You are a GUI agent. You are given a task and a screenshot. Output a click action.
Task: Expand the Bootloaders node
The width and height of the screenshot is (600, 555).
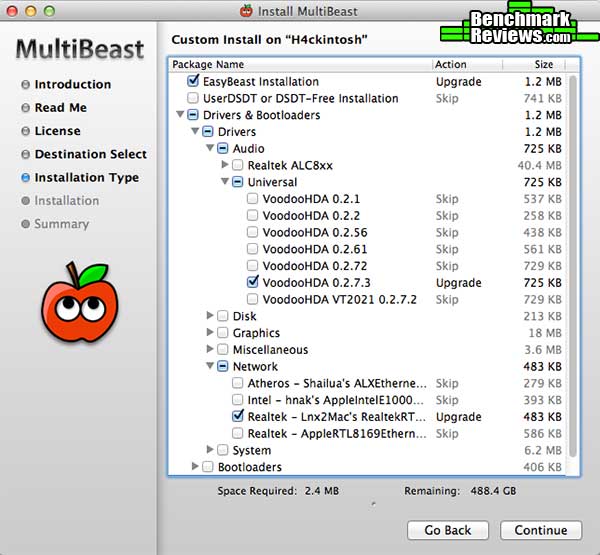click(195, 466)
